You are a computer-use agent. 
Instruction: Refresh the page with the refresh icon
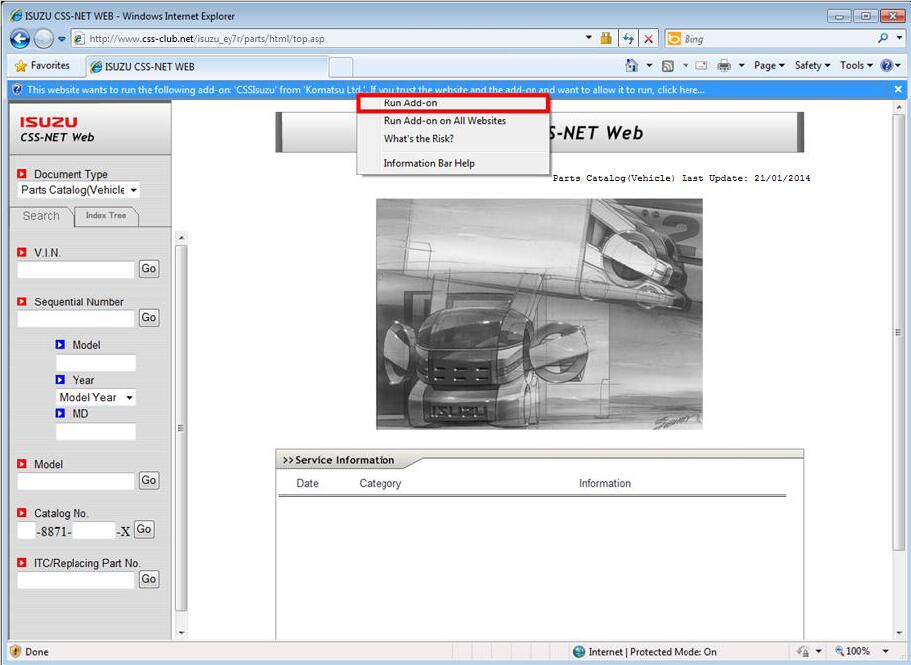[x=628, y=39]
